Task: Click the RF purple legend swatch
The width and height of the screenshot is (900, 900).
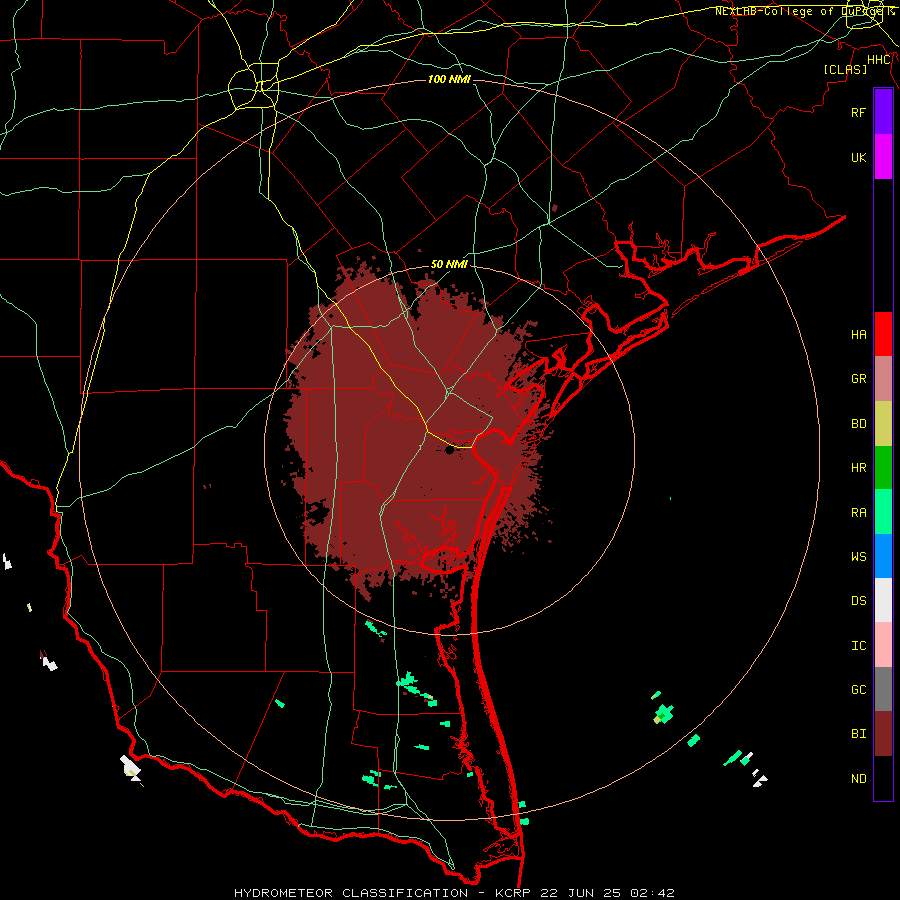Action: pos(883,112)
